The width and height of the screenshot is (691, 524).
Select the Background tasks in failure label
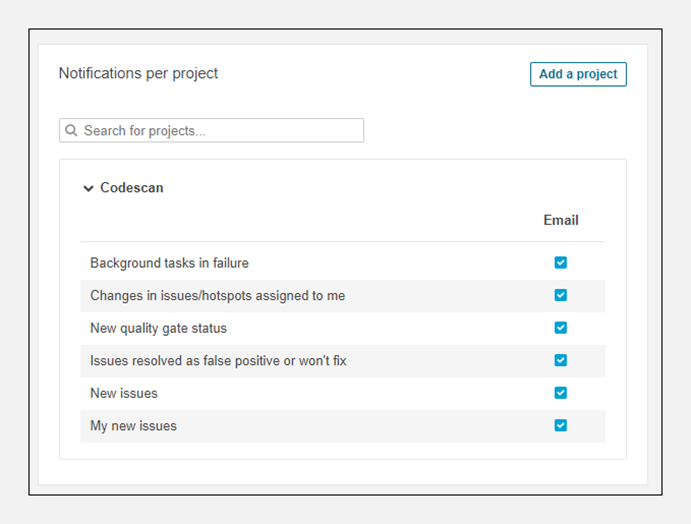point(169,263)
